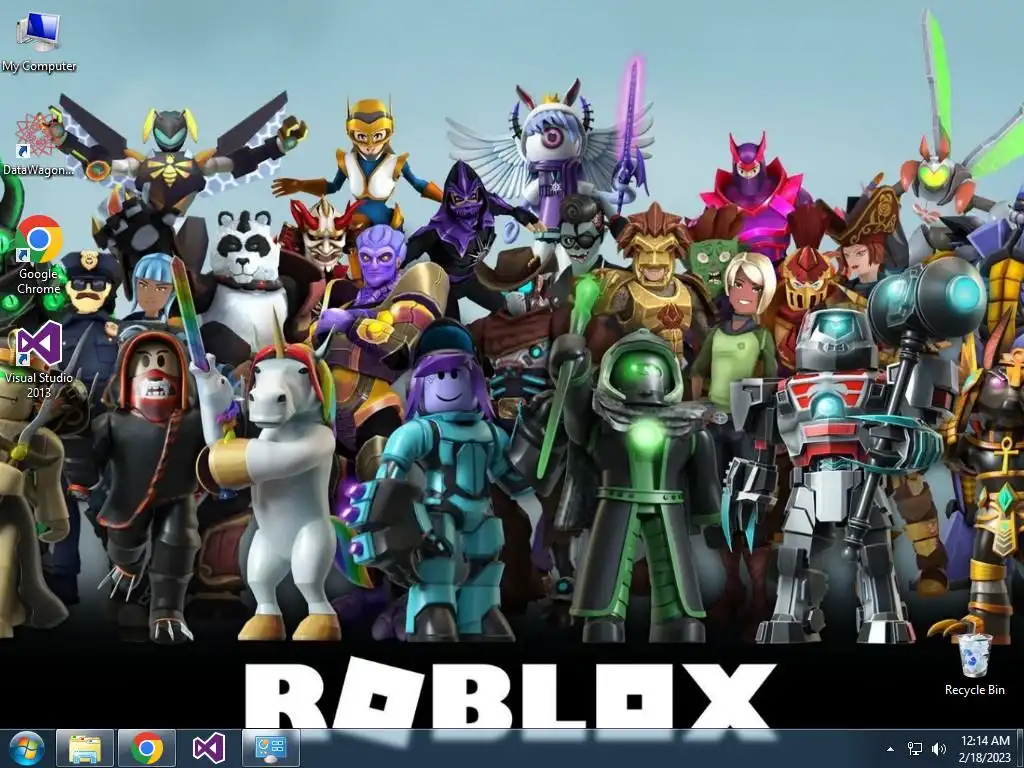
Task: Open the My Computer desktop icon
Action: tap(39, 42)
